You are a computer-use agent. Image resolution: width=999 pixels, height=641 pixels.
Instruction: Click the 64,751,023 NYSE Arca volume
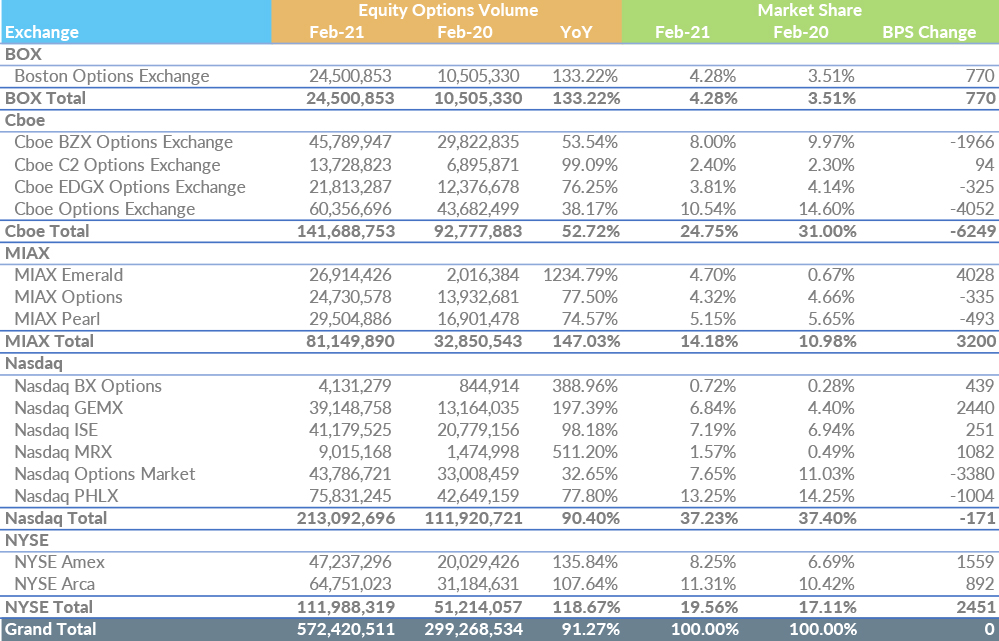tap(350, 584)
